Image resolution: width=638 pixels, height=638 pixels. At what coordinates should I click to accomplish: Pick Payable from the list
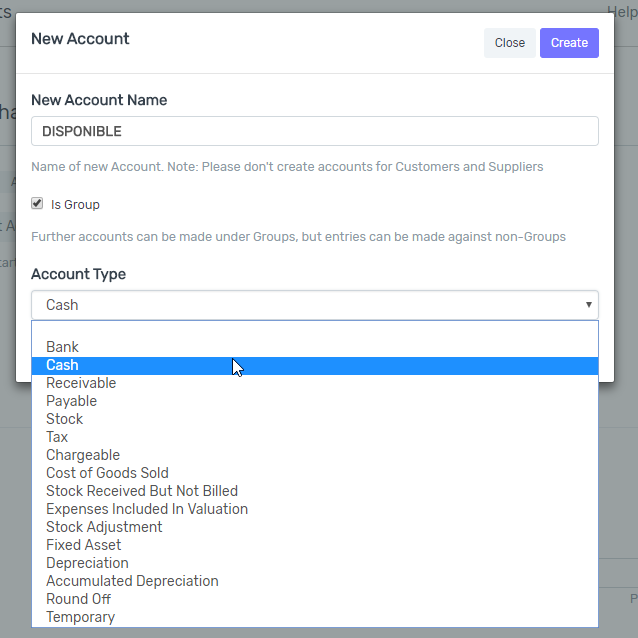pyautogui.click(x=315, y=401)
